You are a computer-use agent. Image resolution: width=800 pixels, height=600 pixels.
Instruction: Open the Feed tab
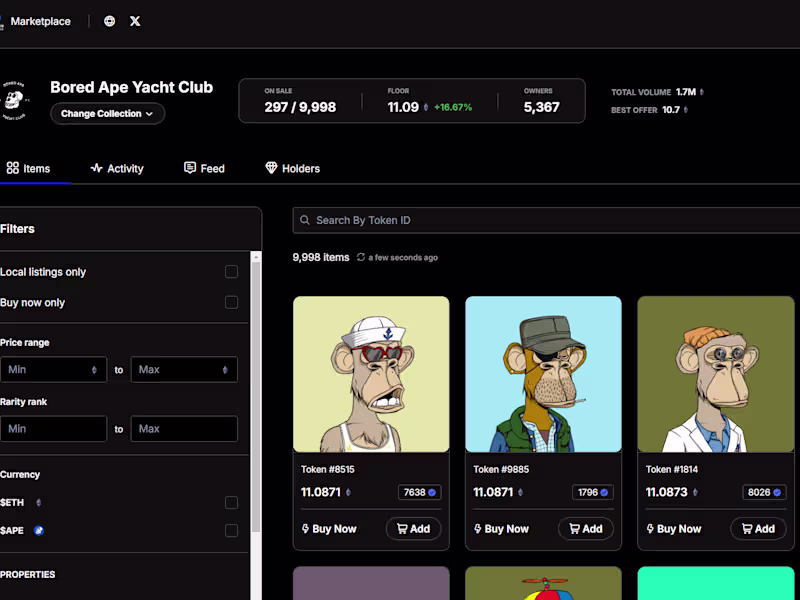coord(204,168)
